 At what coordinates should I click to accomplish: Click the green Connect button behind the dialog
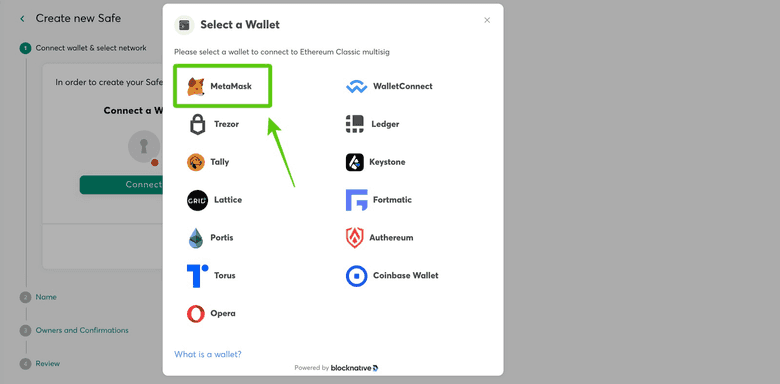coord(121,185)
